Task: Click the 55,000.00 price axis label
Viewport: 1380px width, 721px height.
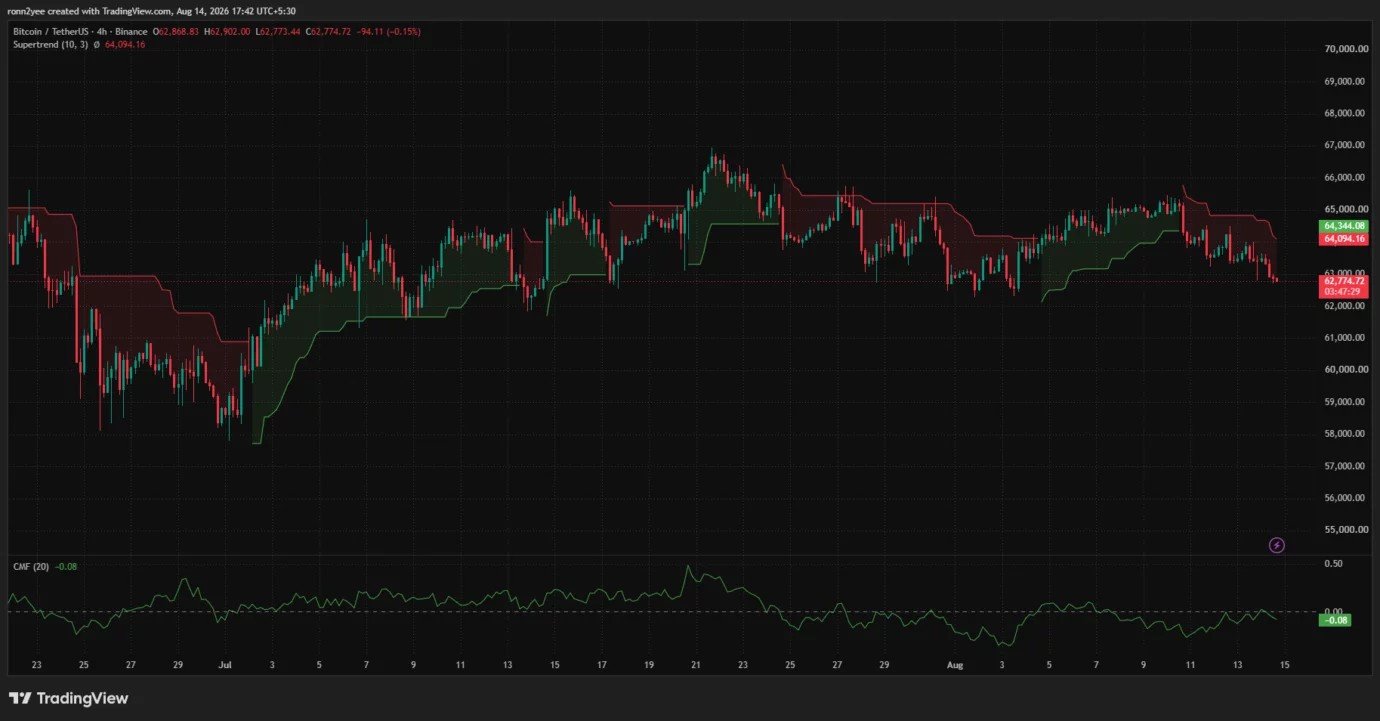Action: [1345, 530]
